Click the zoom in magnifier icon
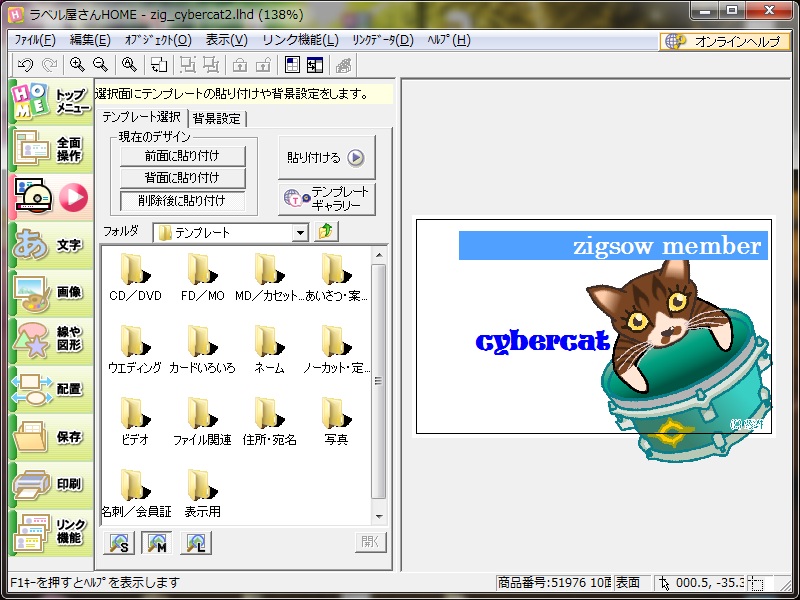The height and width of the screenshot is (600, 800). coord(77,65)
